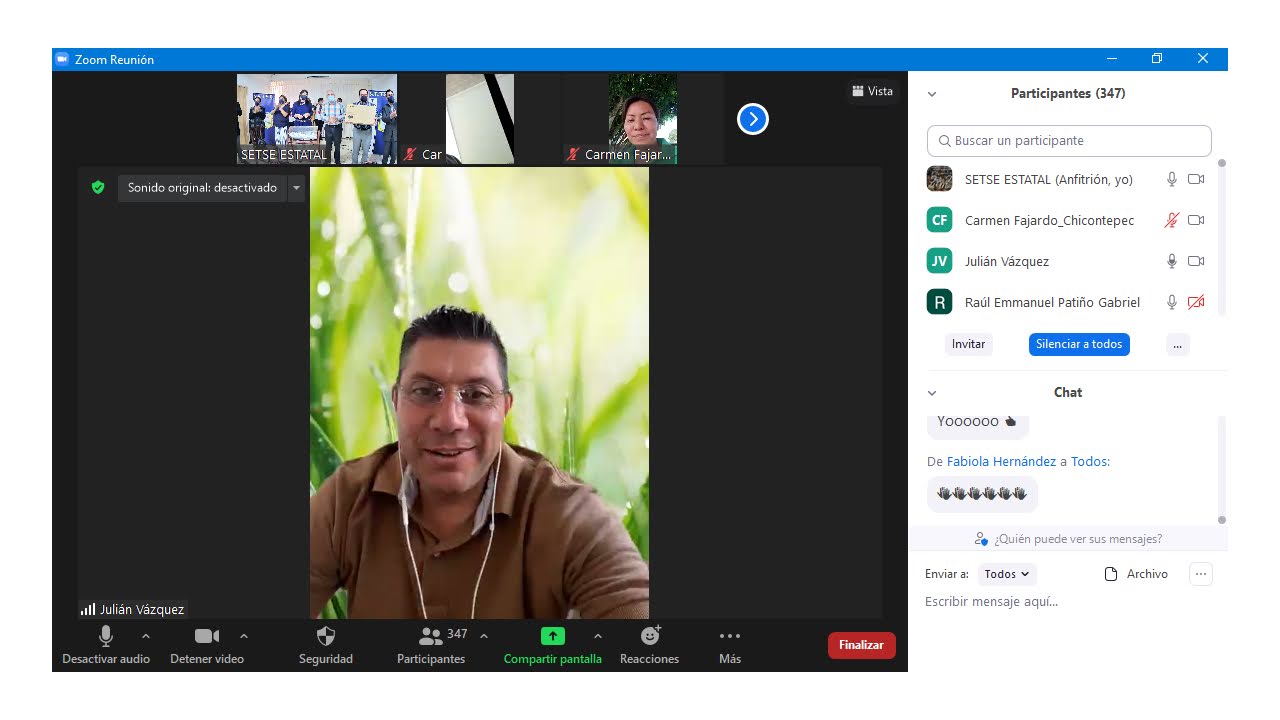Viewport: 1280px width, 720px height.
Task: Show next video thumbnails with blue arrow
Action: (x=752, y=120)
